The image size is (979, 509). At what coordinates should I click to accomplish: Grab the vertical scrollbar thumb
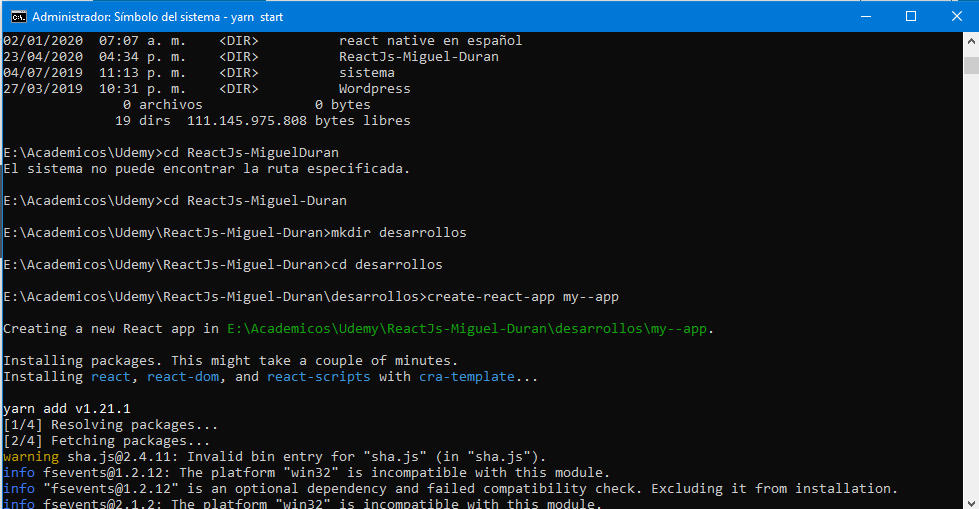(x=971, y=66)
